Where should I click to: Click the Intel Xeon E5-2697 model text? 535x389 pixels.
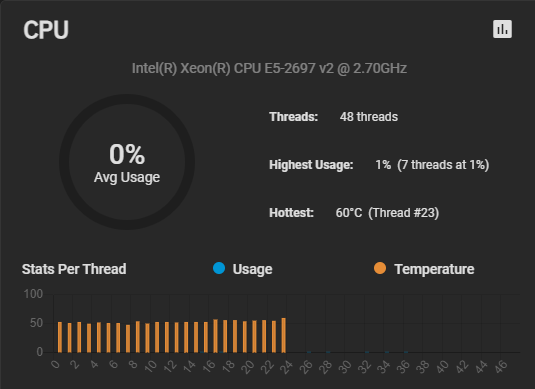pos(269,68)
